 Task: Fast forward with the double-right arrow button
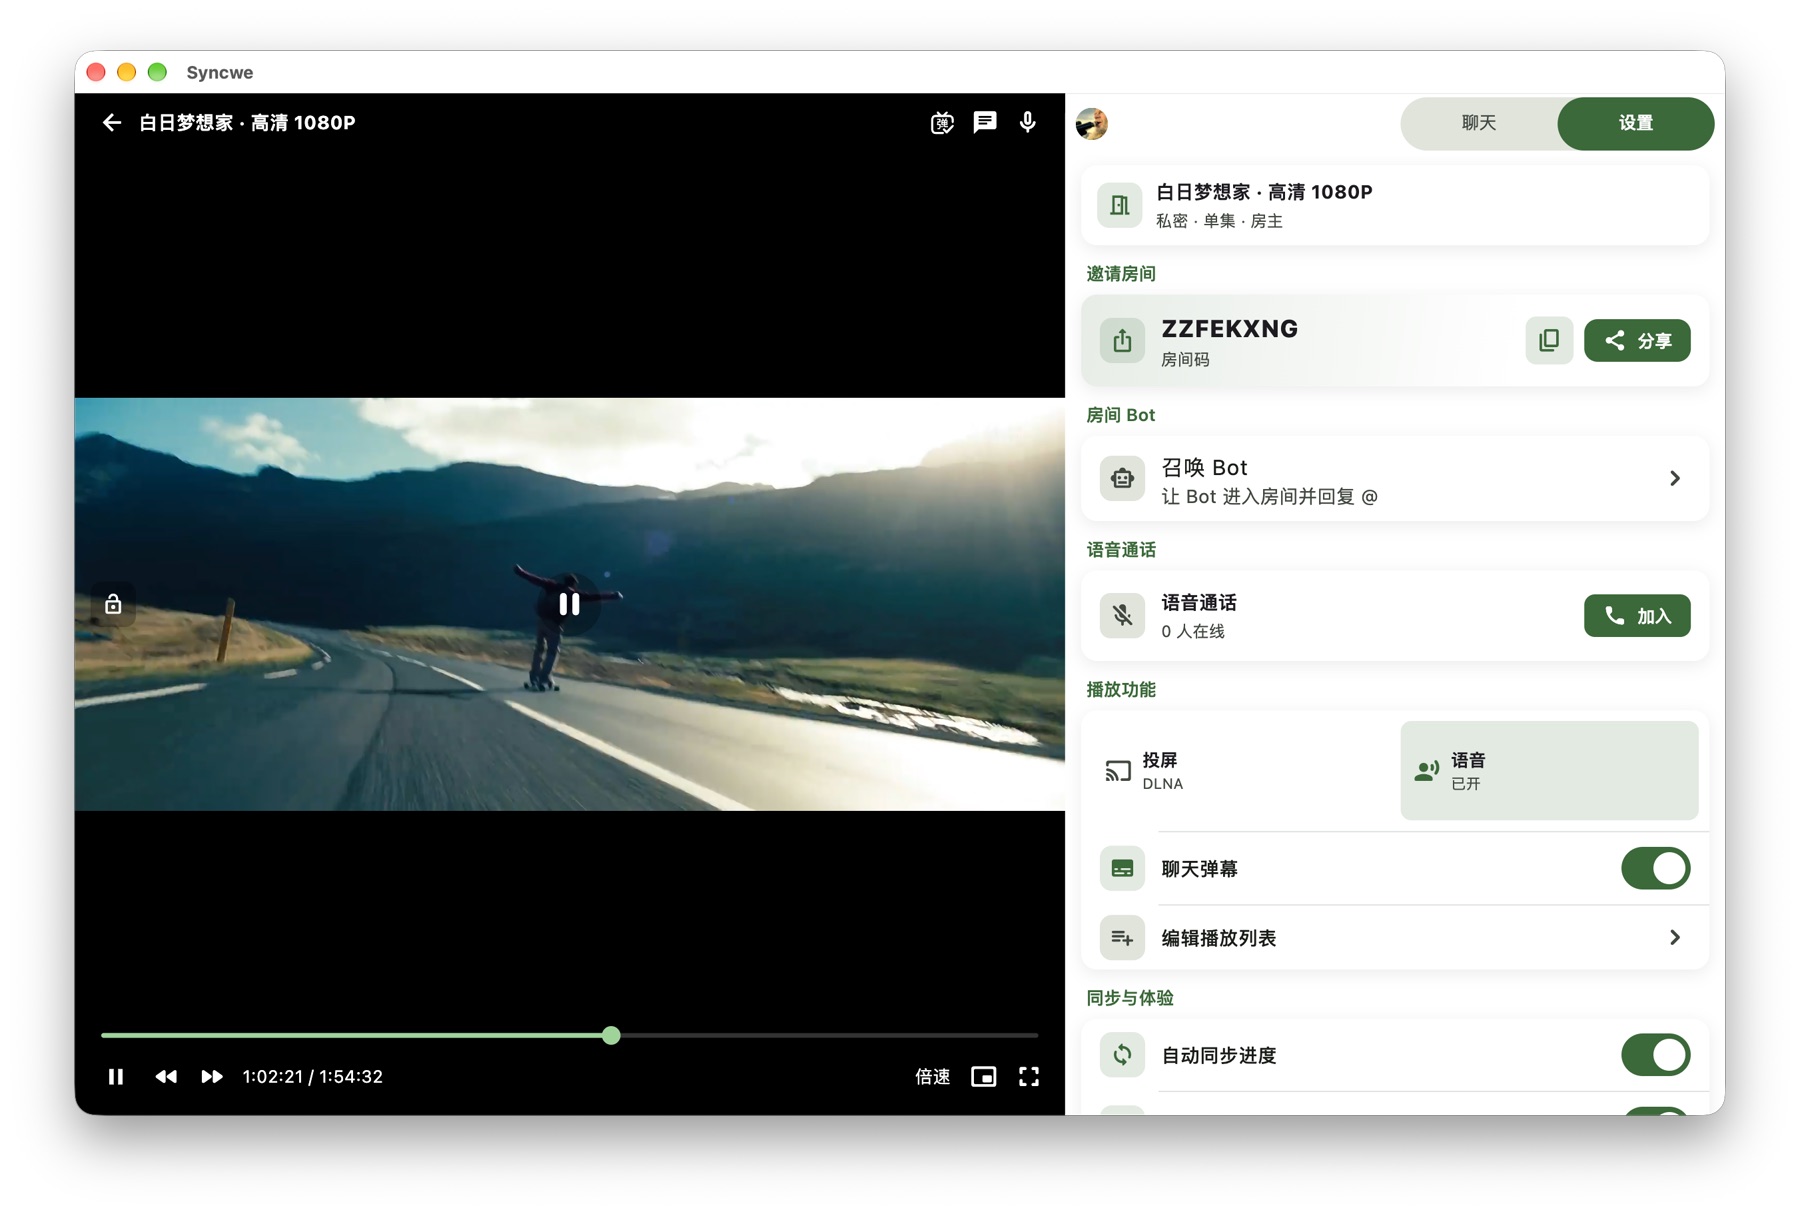pos(211,1076)
